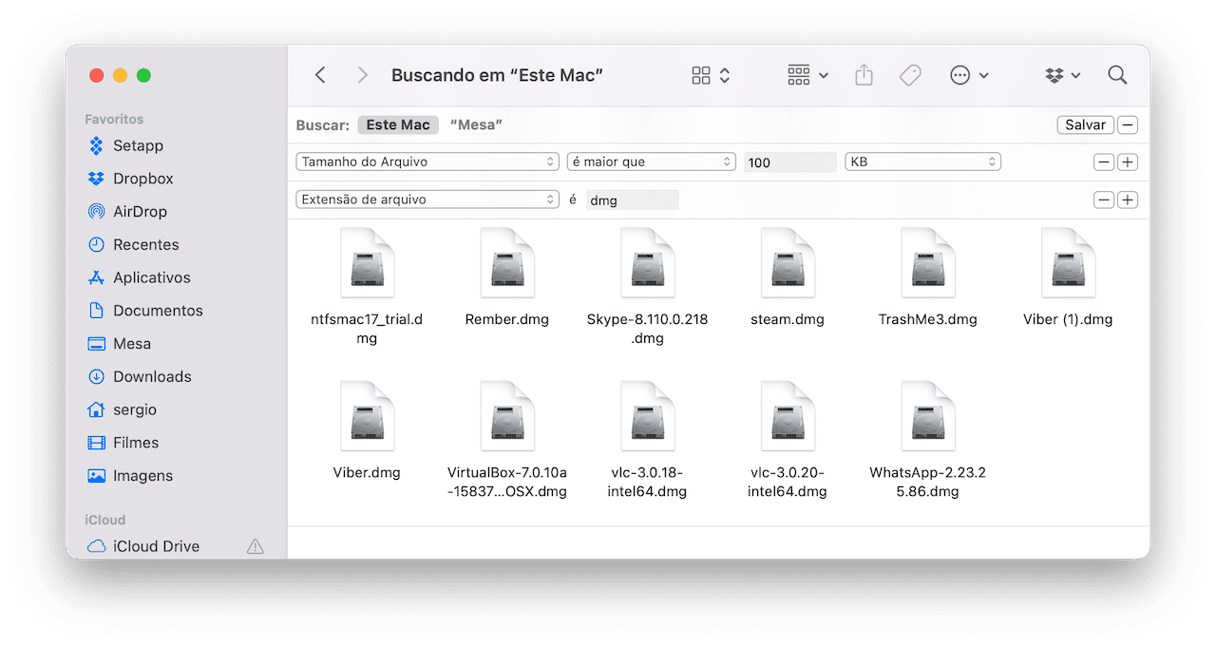Click the "Viber (1).dmg" file name
This screenshot has width=1216, height=646.
pos(1068,320)
